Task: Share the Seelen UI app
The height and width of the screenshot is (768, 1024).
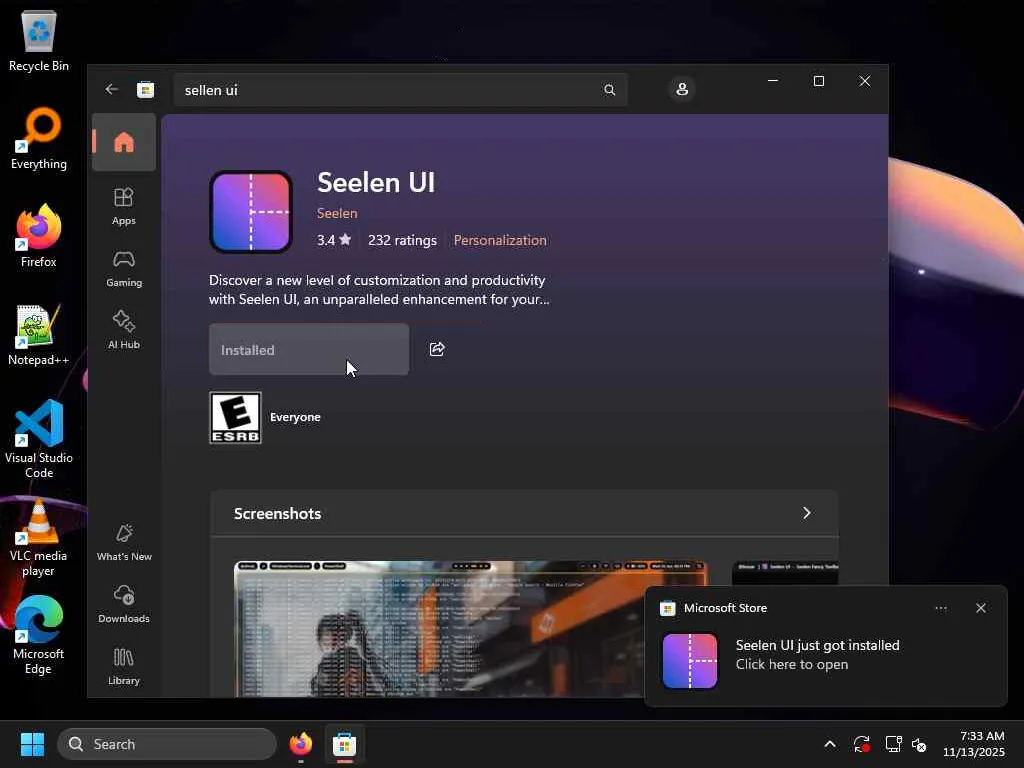Action: tap(437, 349)
